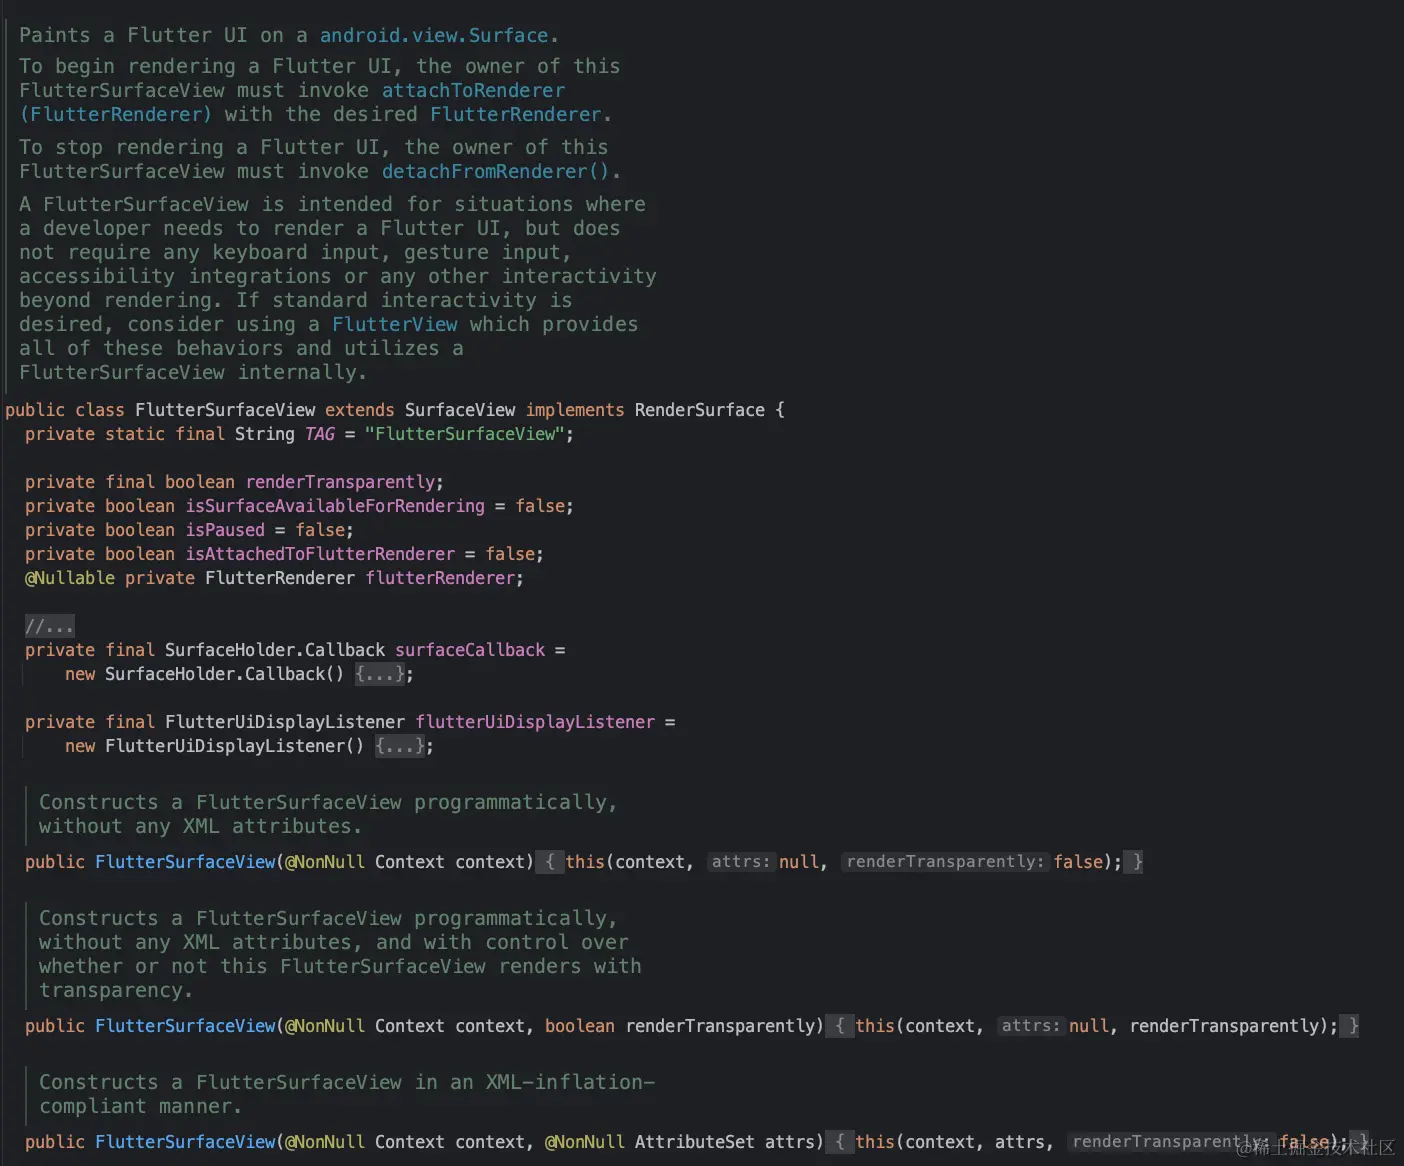
Task: Expand folded SurfaceHolder.Callback() body
Action: coord(380,674)
